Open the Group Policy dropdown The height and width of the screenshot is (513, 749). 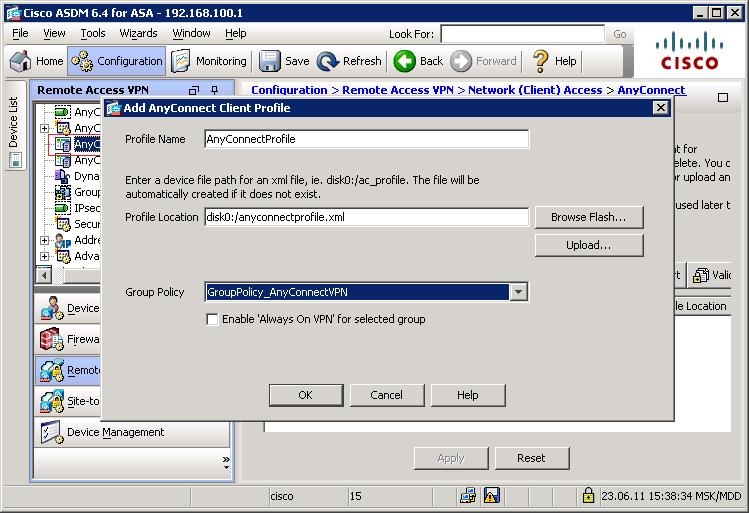coord(518,292)
